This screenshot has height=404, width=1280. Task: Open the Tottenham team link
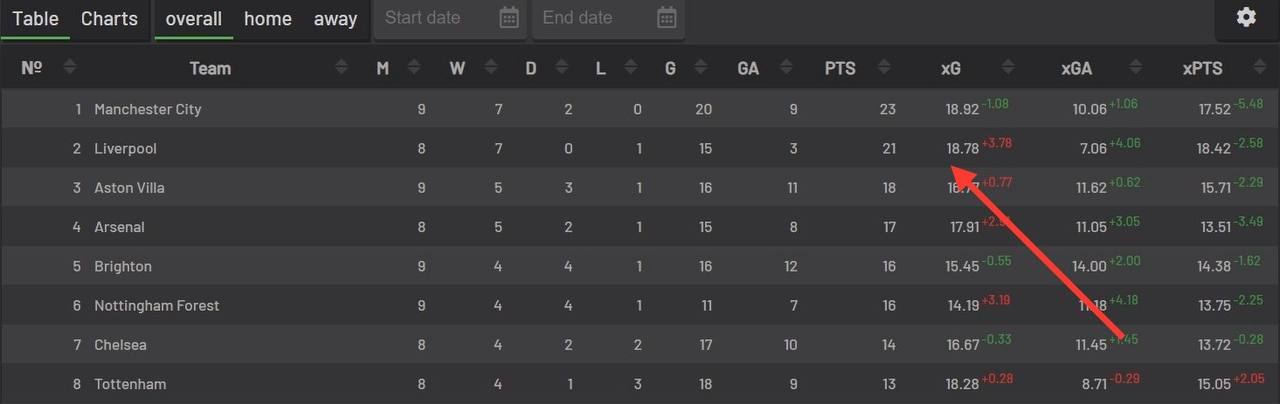point(130,384)
